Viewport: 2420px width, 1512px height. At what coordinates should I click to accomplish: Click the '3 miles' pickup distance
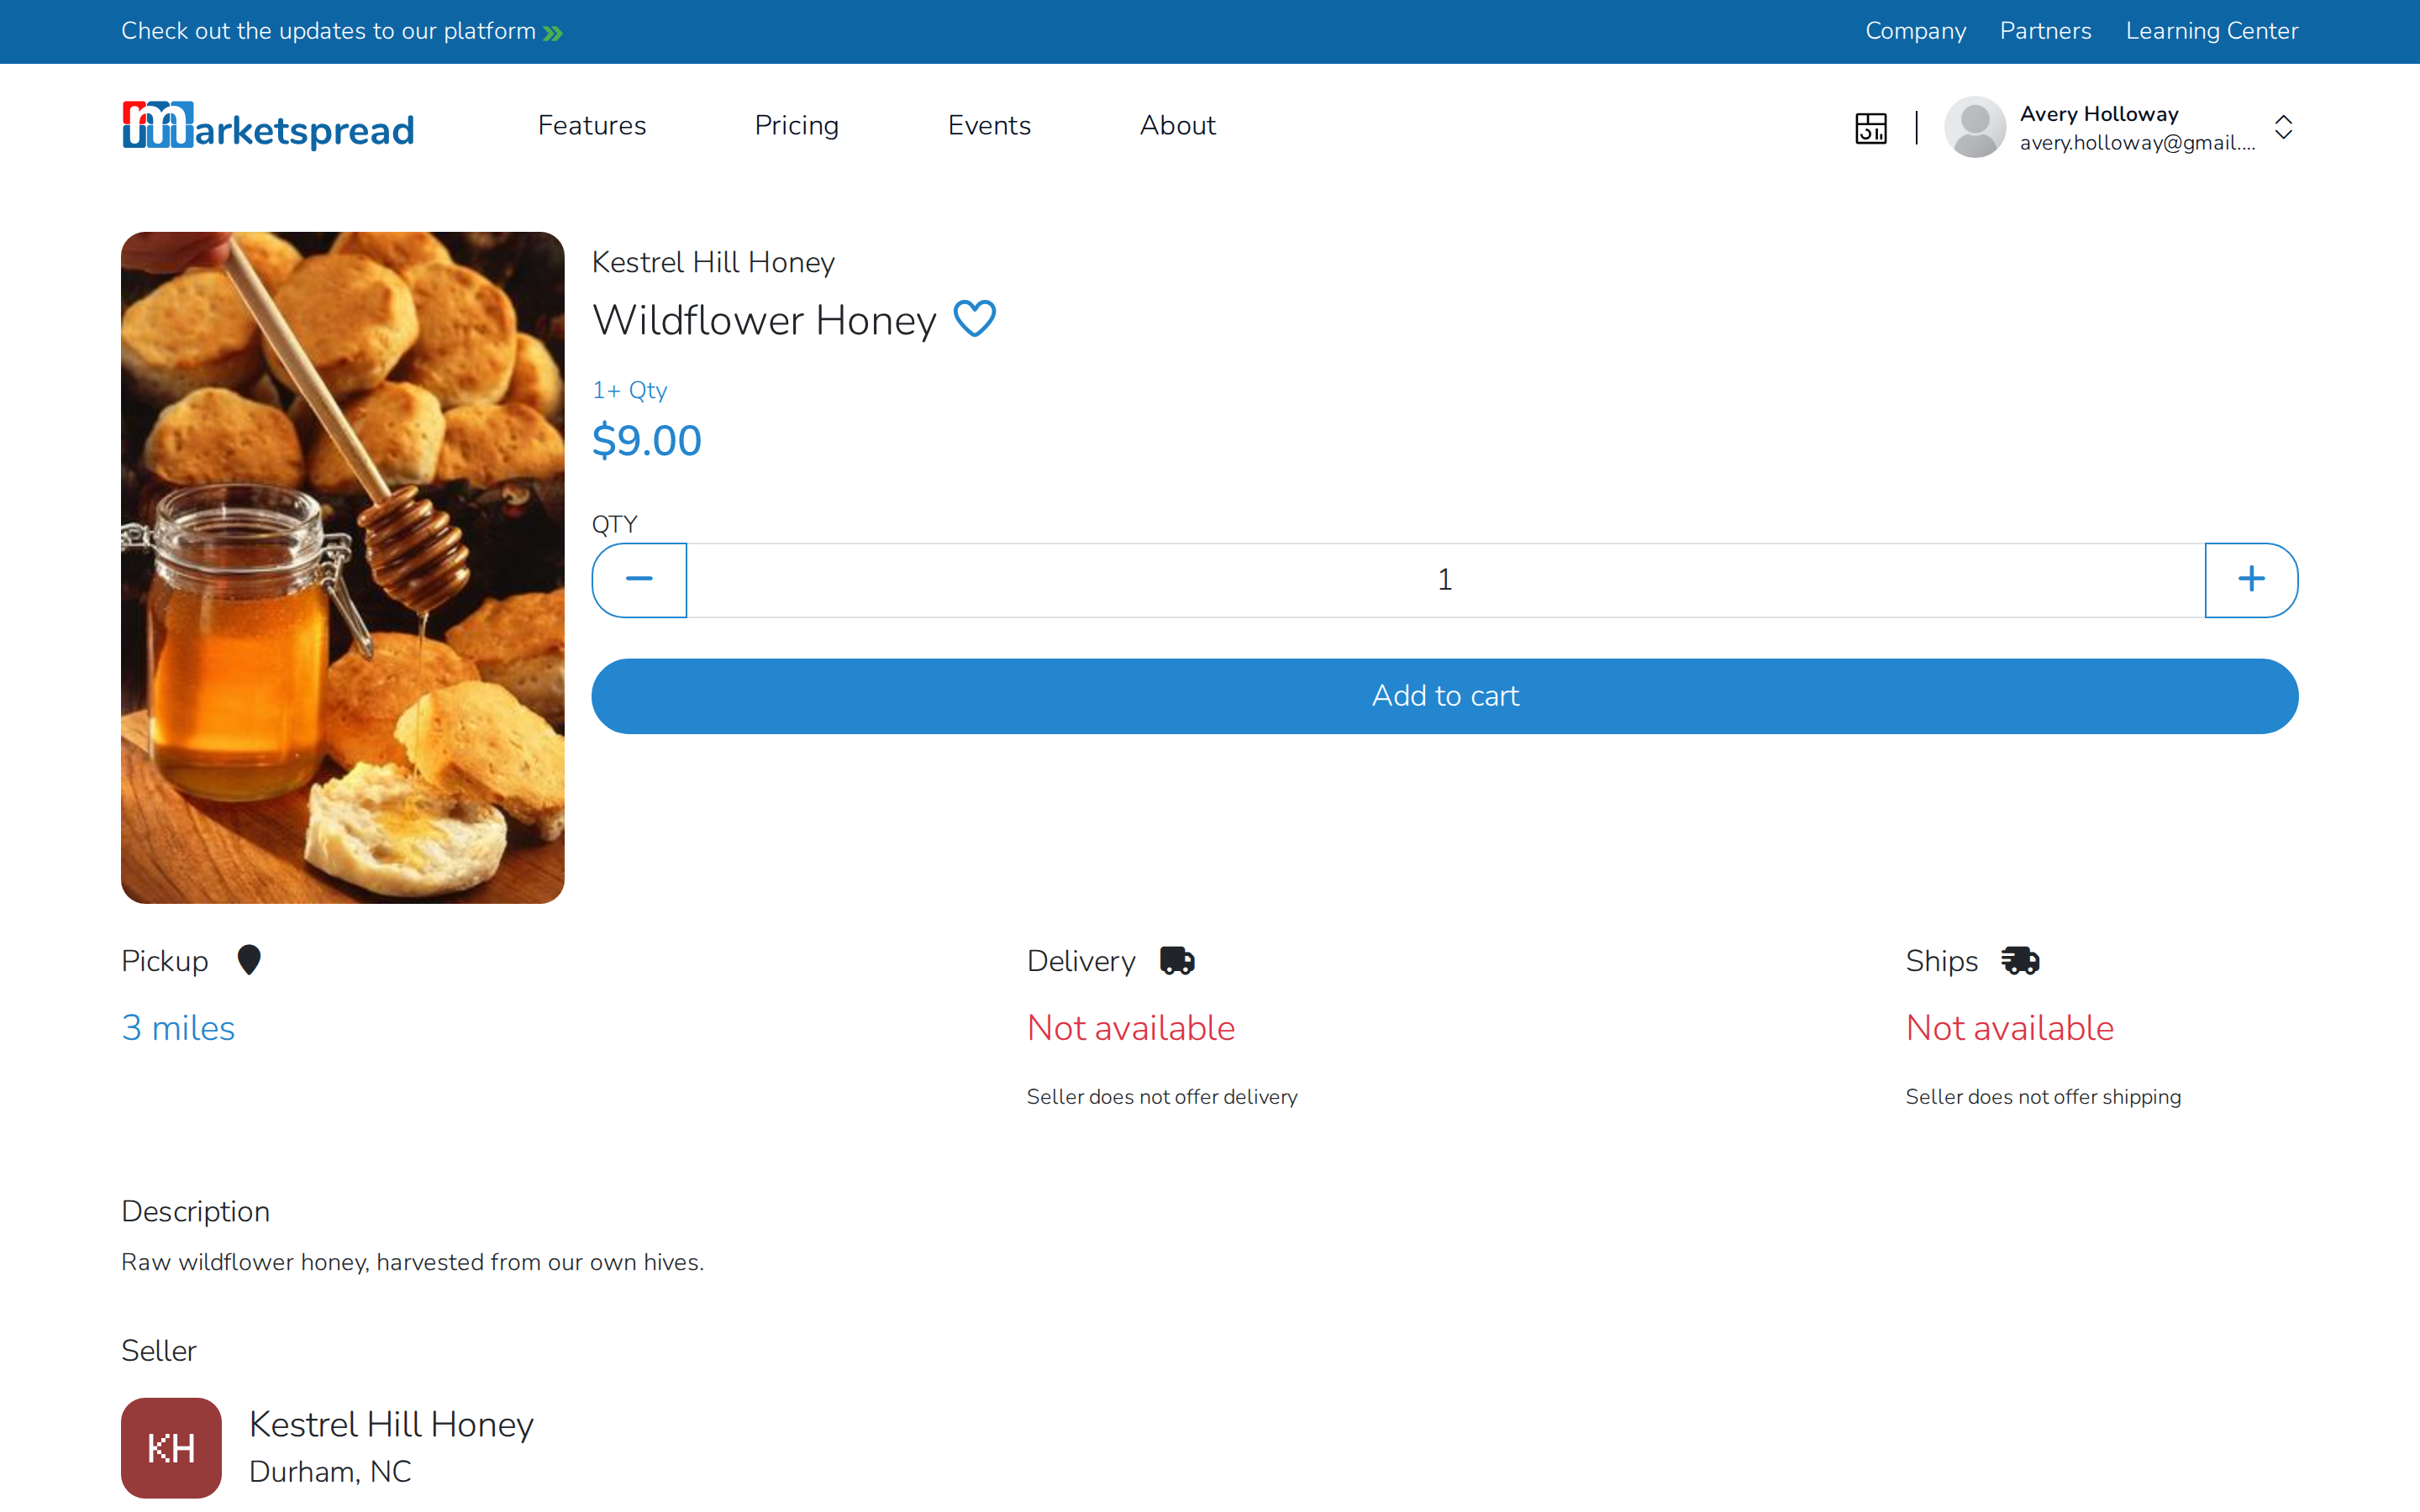point(178,1028)
